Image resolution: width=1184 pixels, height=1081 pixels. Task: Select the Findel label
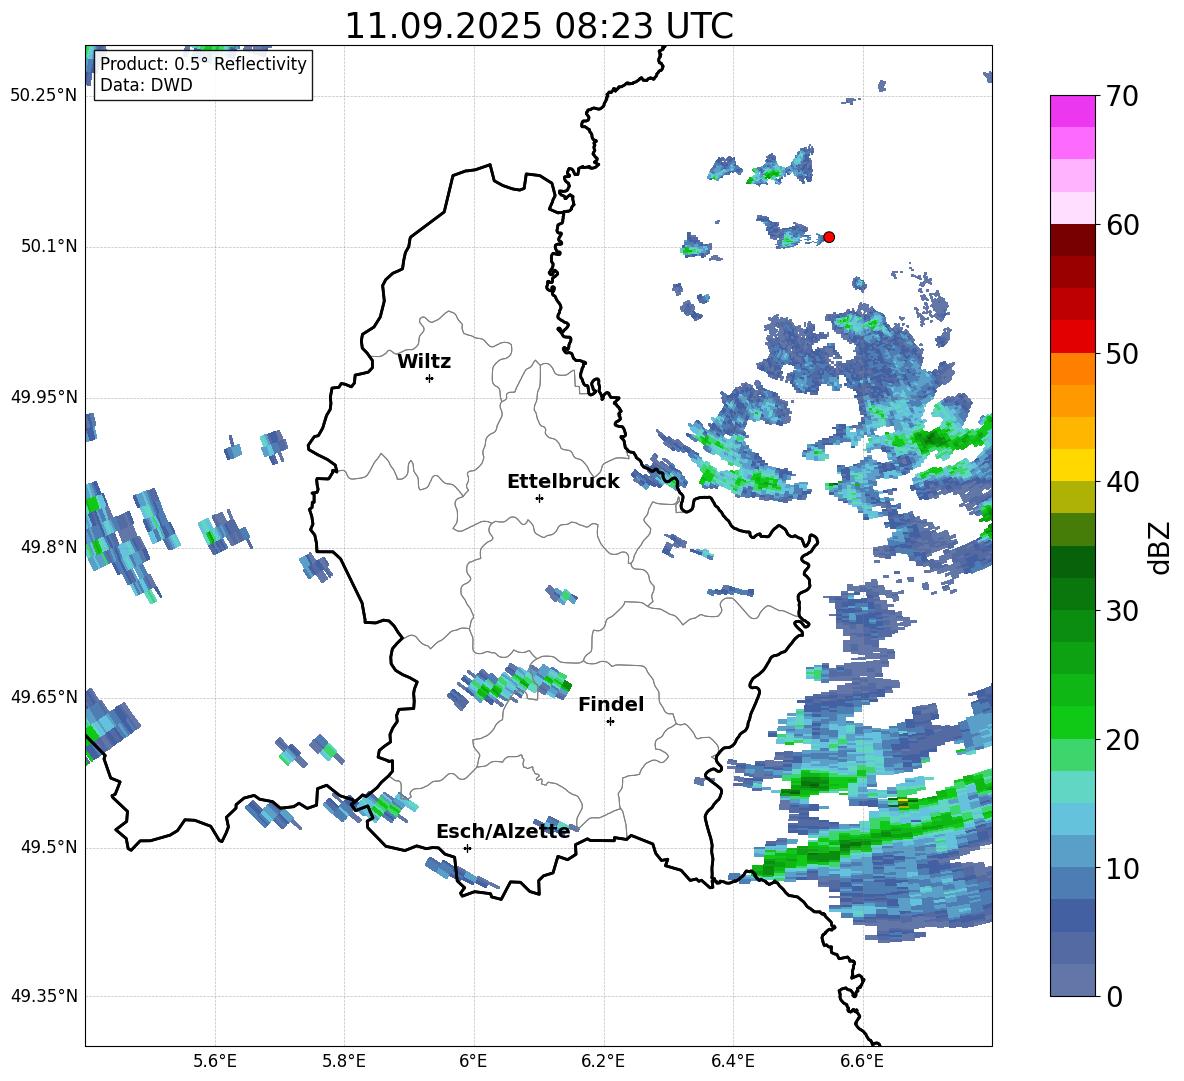point(611,704)
